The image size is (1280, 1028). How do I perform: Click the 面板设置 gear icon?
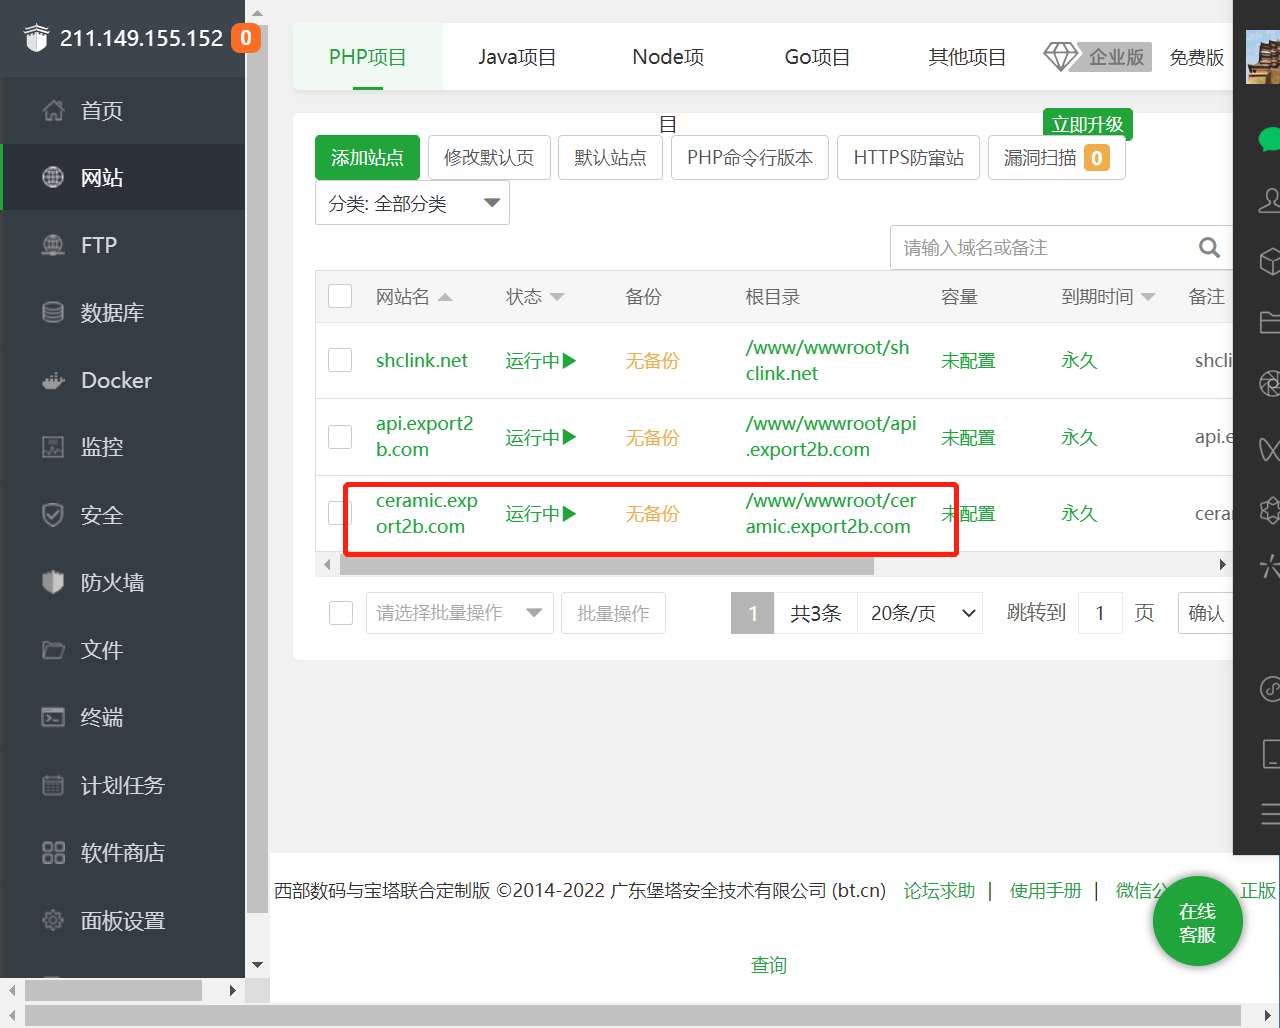coord(53,920)
